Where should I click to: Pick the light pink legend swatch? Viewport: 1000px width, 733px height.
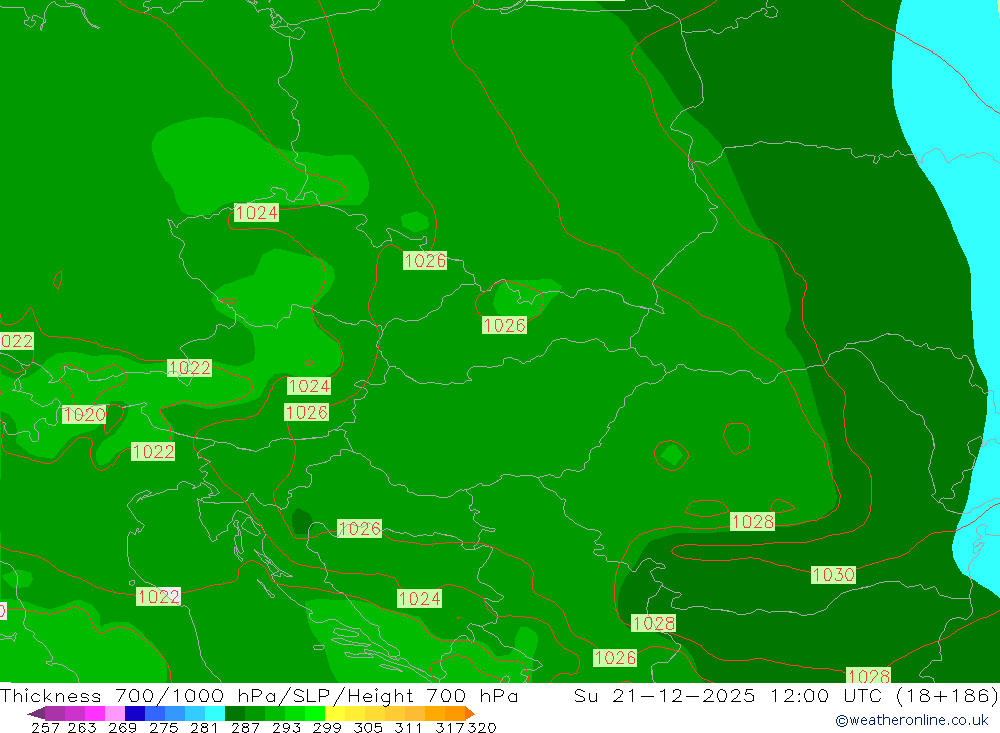tap(114, 713)
